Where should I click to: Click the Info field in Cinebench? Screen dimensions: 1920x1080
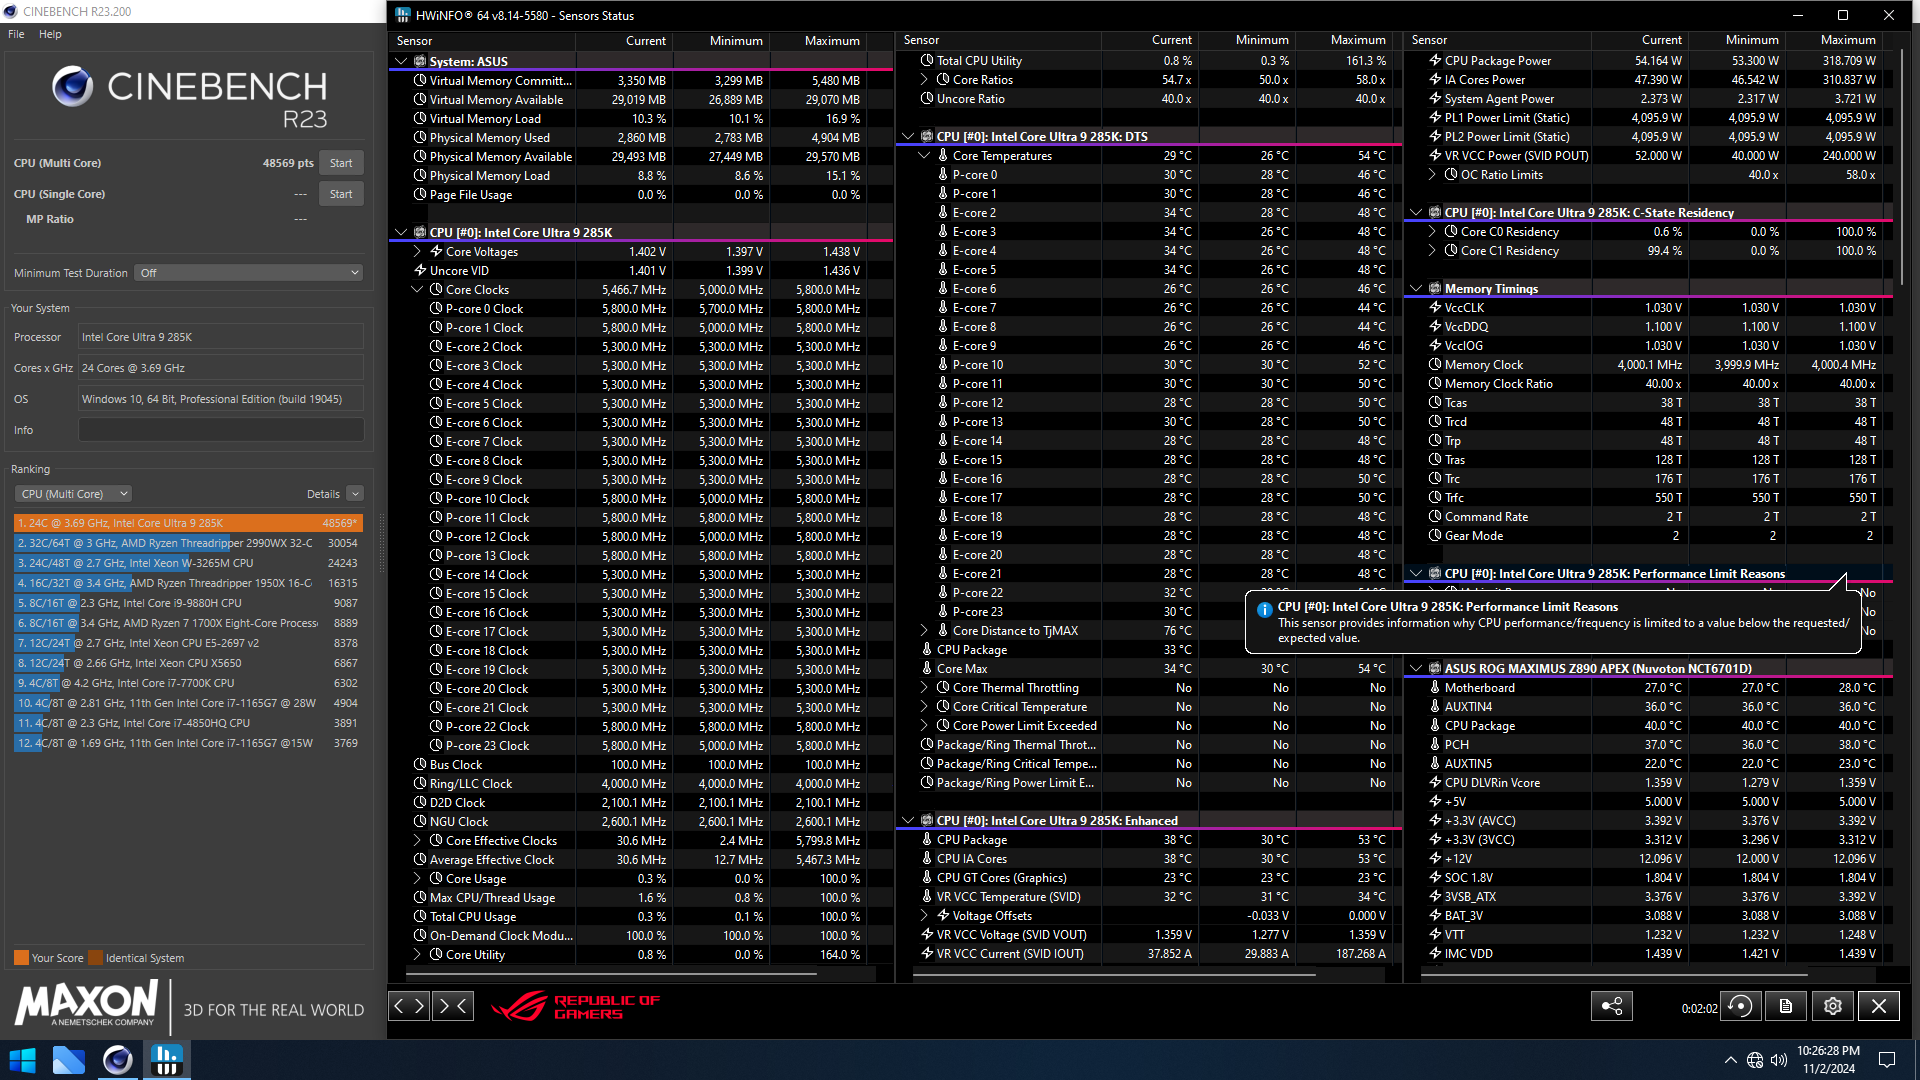point(221,430)
